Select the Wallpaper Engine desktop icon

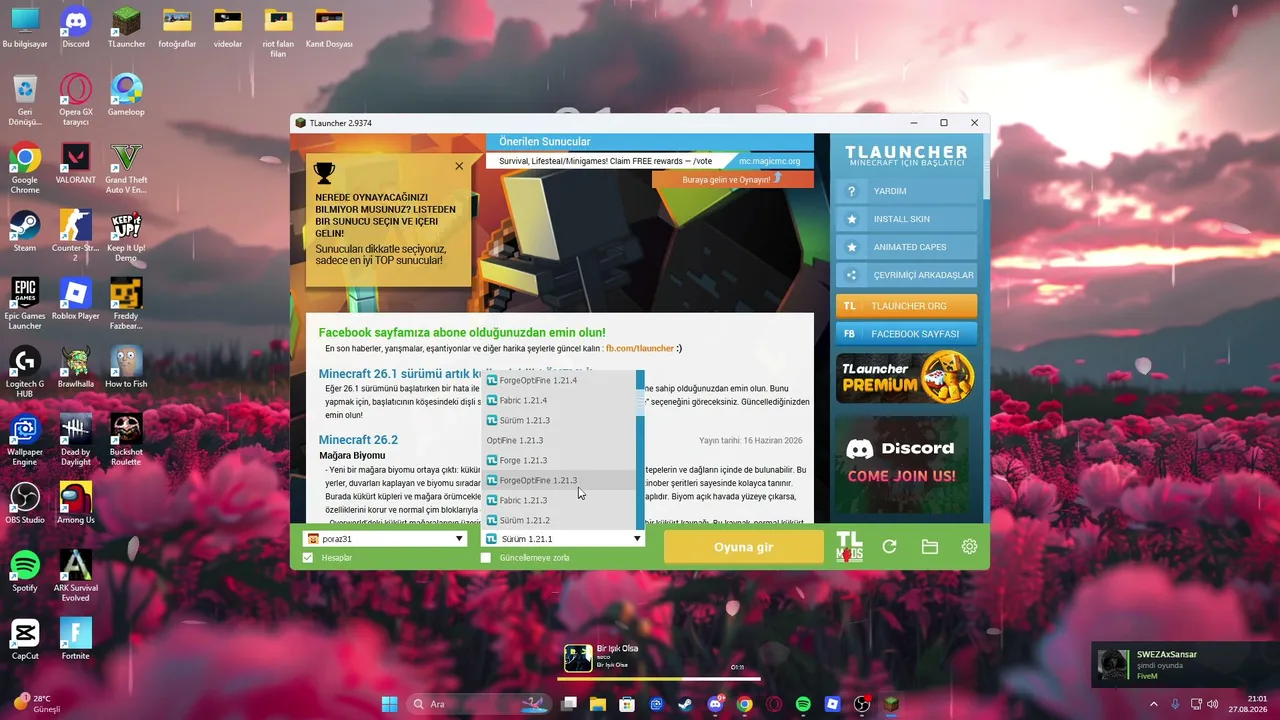[x=25, y=440]
